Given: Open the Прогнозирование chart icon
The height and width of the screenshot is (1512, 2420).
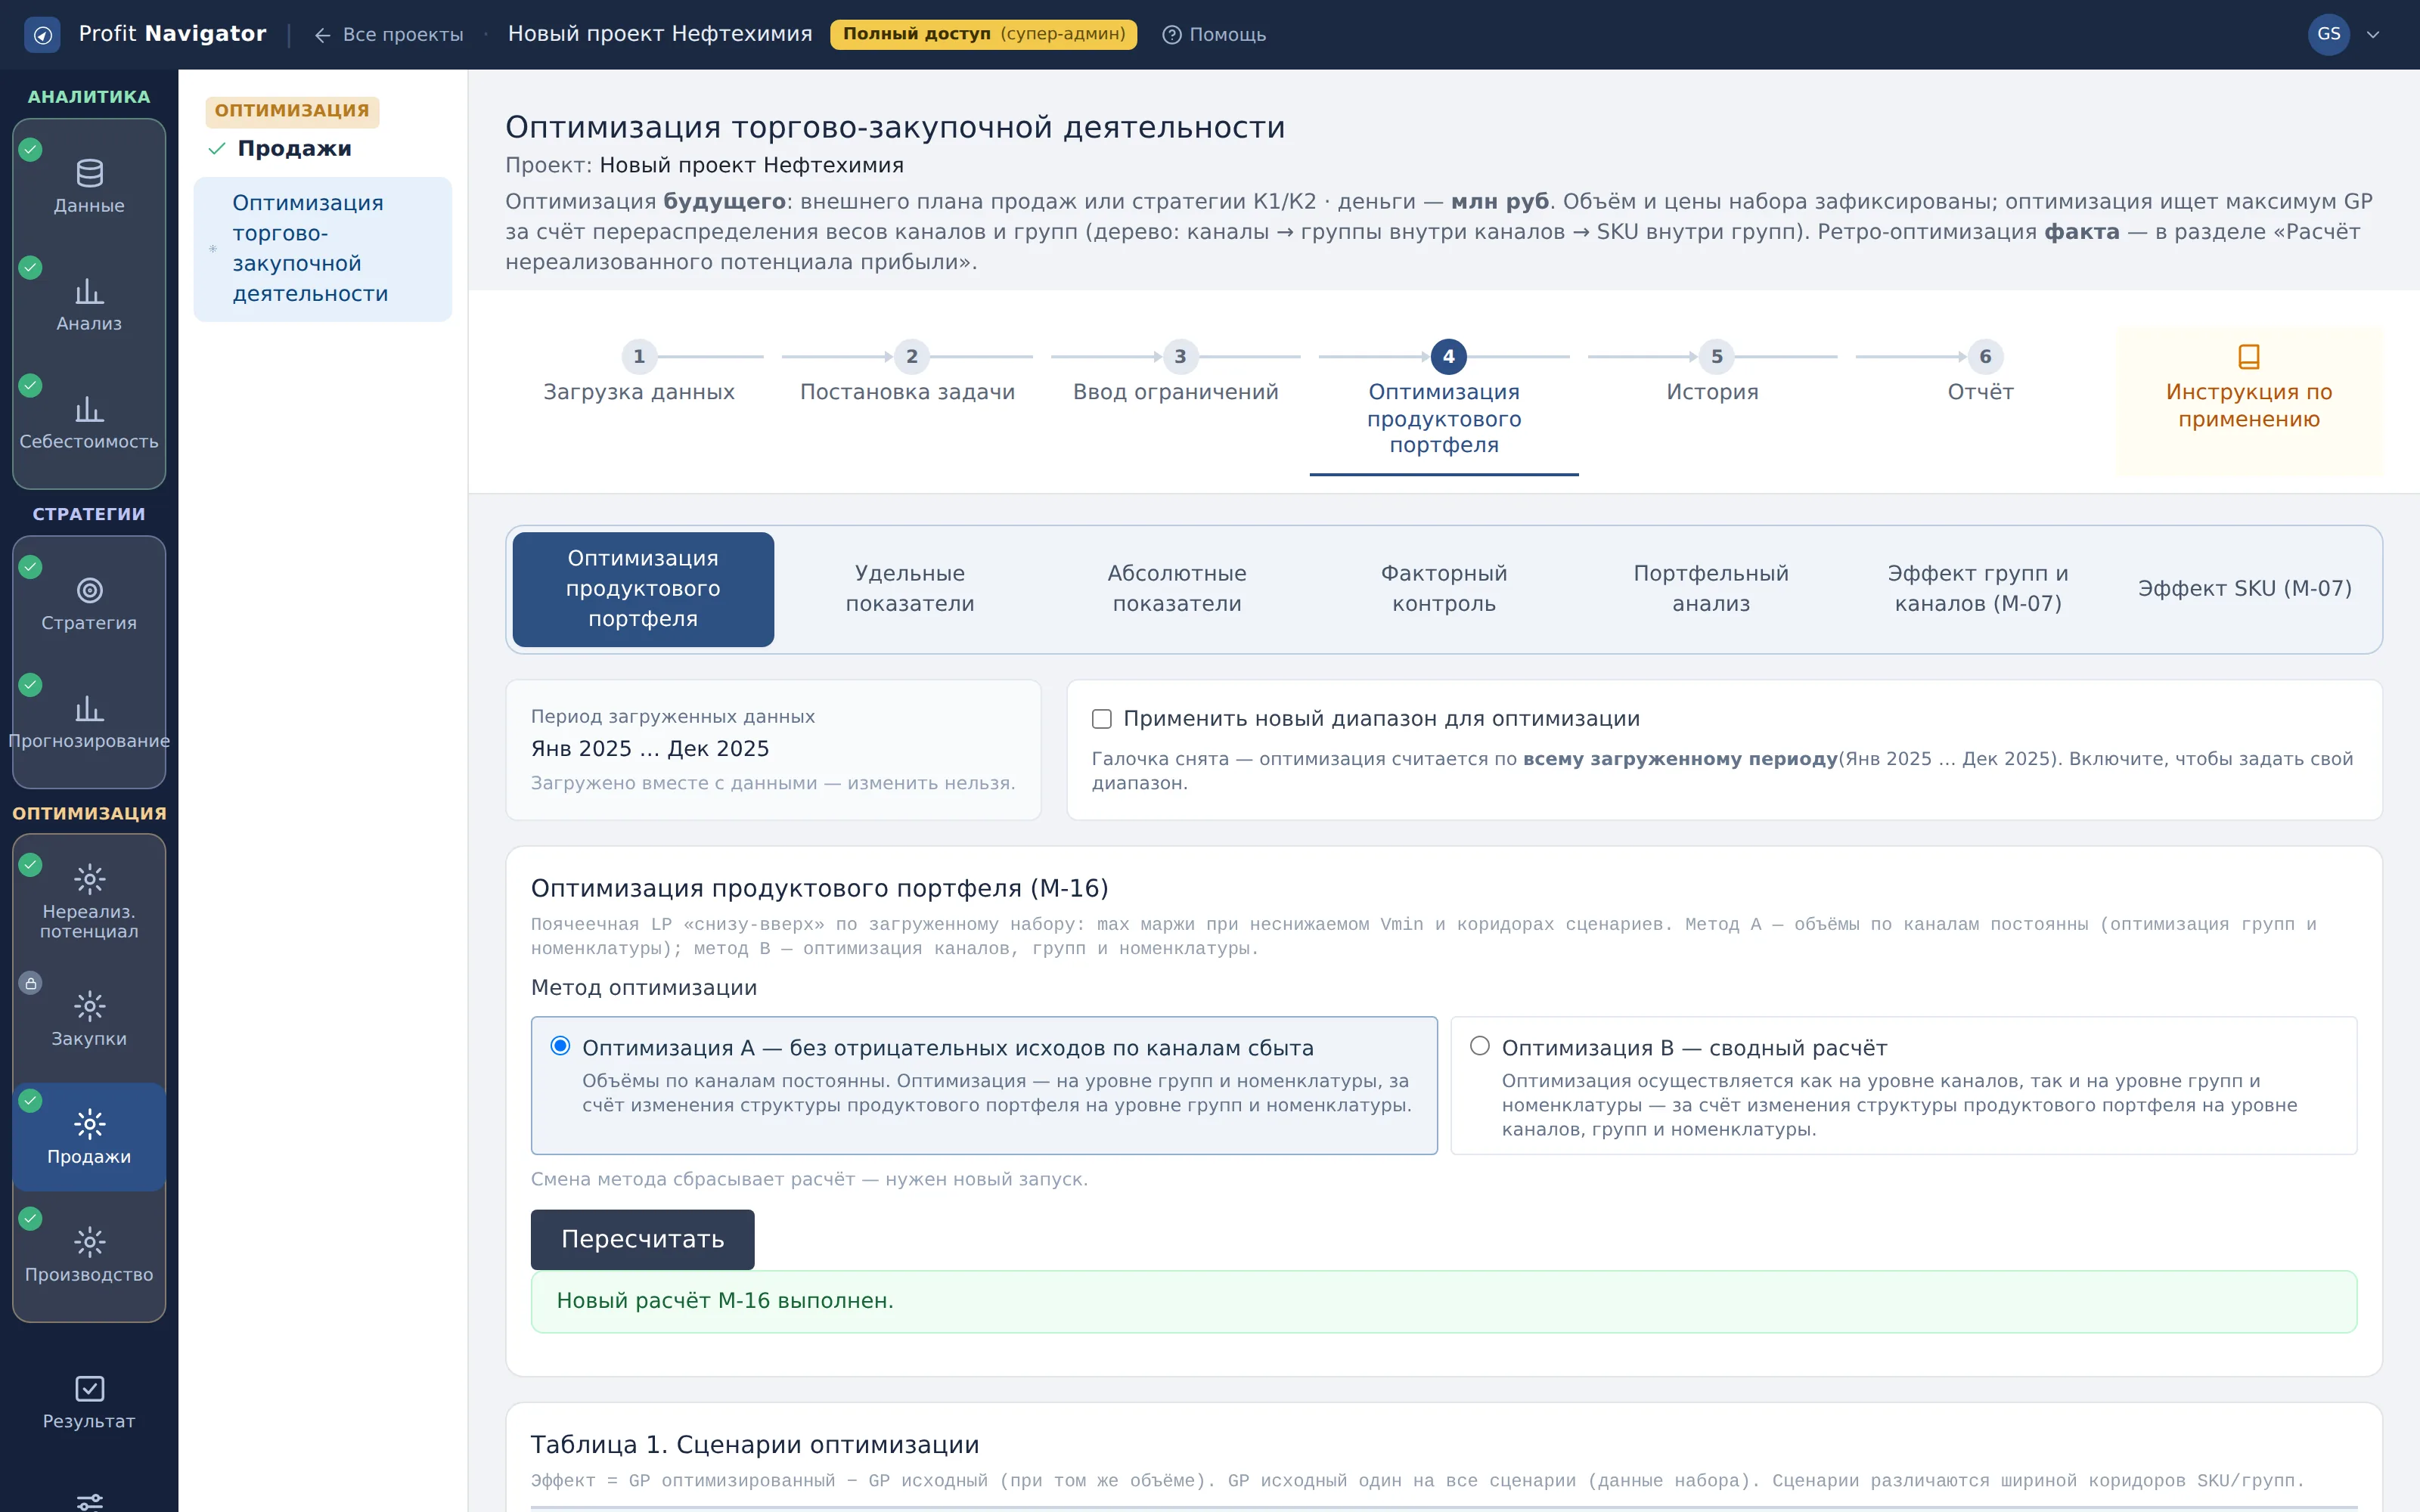Looking at the screenshot, I should (89, 709).
